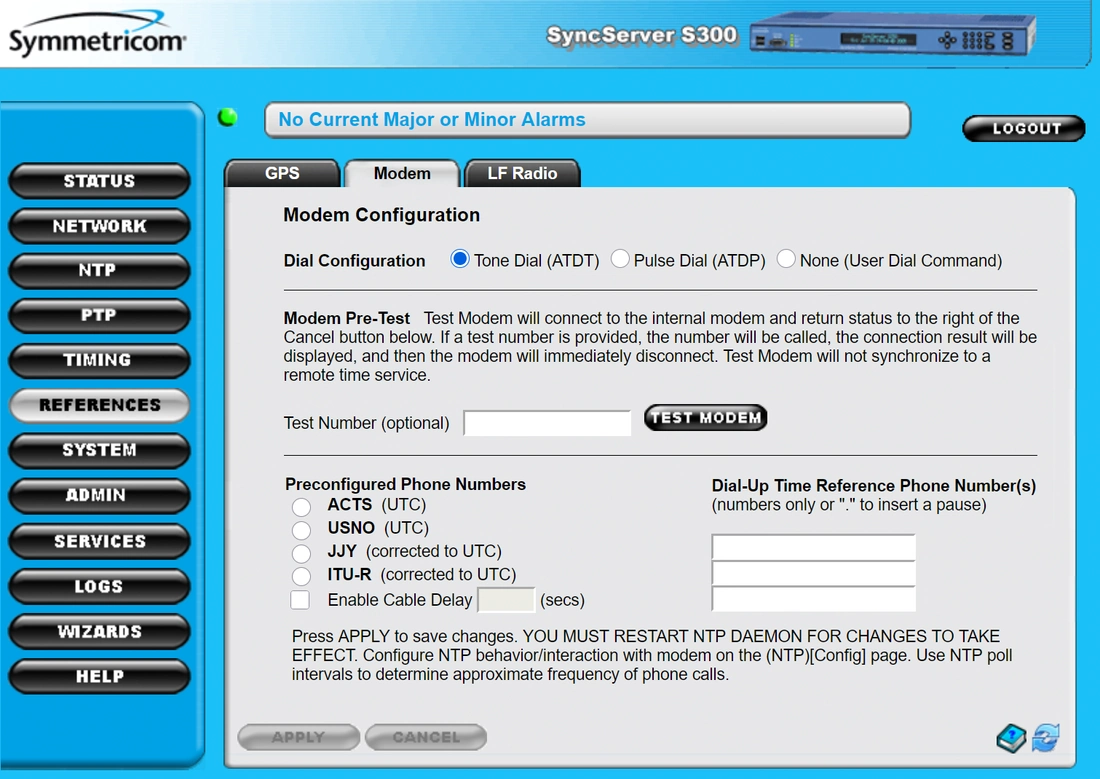Switch to the Modem tab
This screenshot has height=779, width=1100.
coord(402,173)
